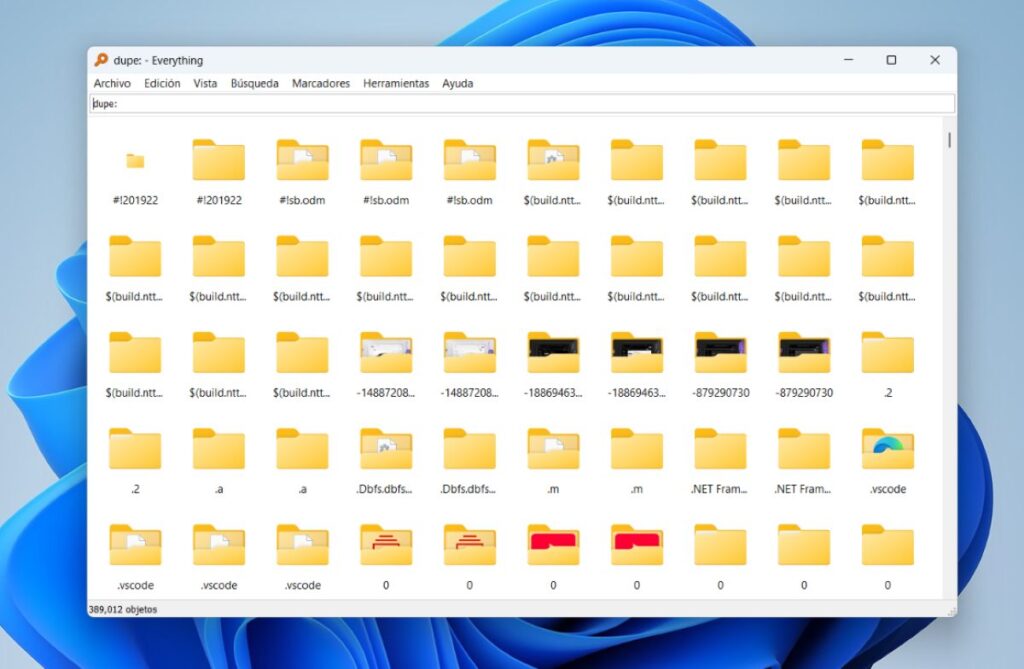Click the 389,012 objetos status bar text
This screenshot has height=669, width=1024.
(123, 610)
